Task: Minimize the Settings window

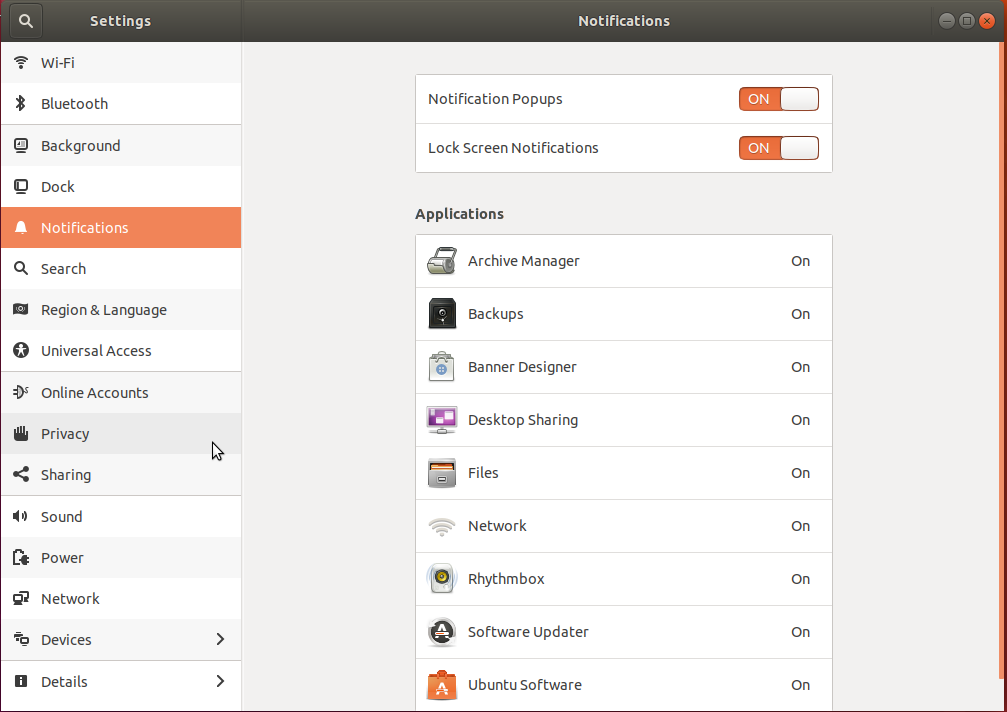Action: [947, 21]
